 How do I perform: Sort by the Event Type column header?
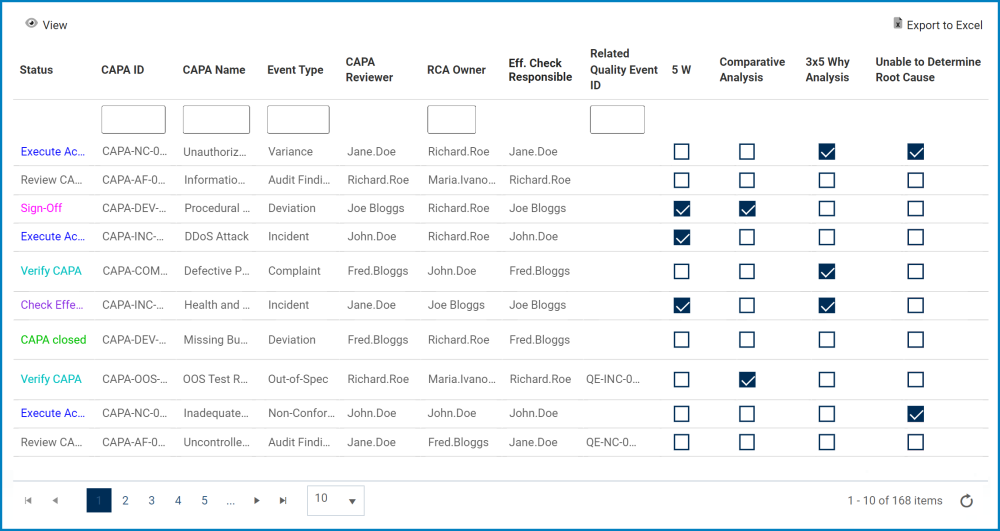[295, 70]
